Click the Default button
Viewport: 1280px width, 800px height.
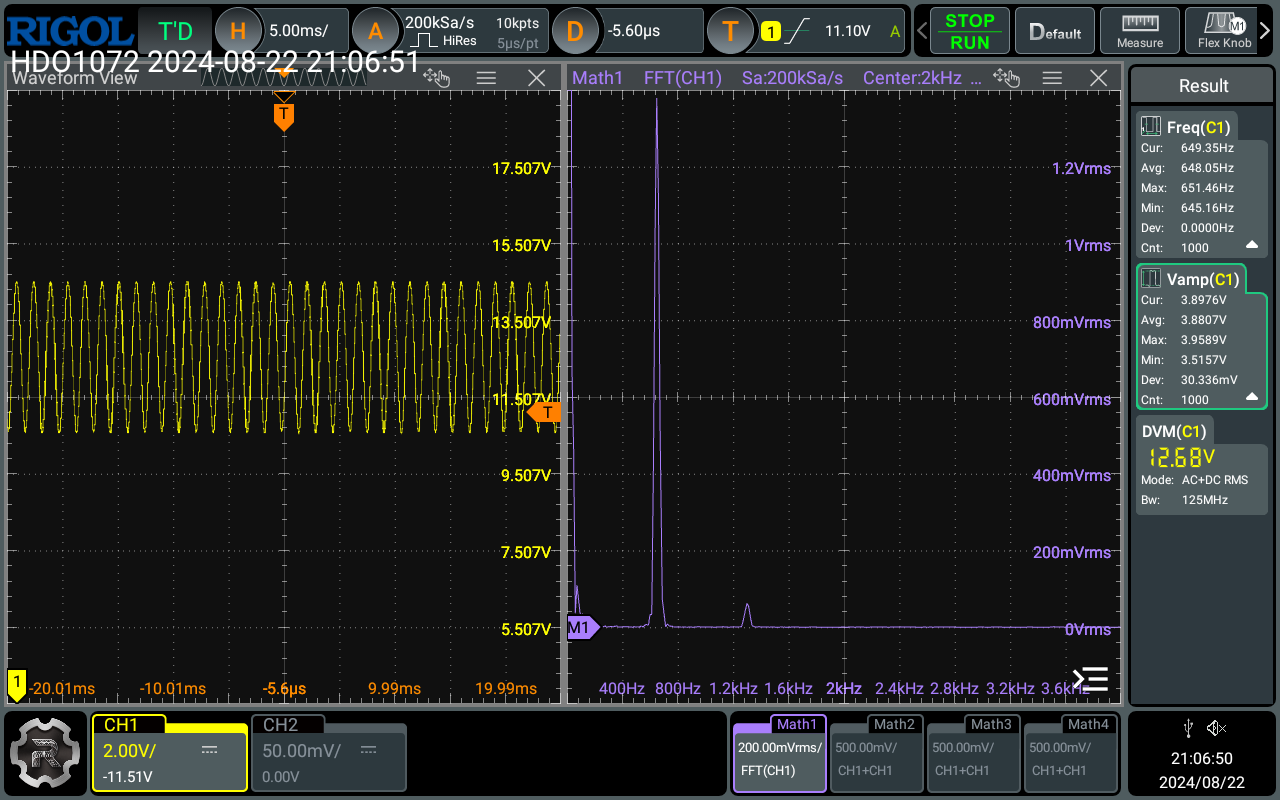coord(1055,31)
